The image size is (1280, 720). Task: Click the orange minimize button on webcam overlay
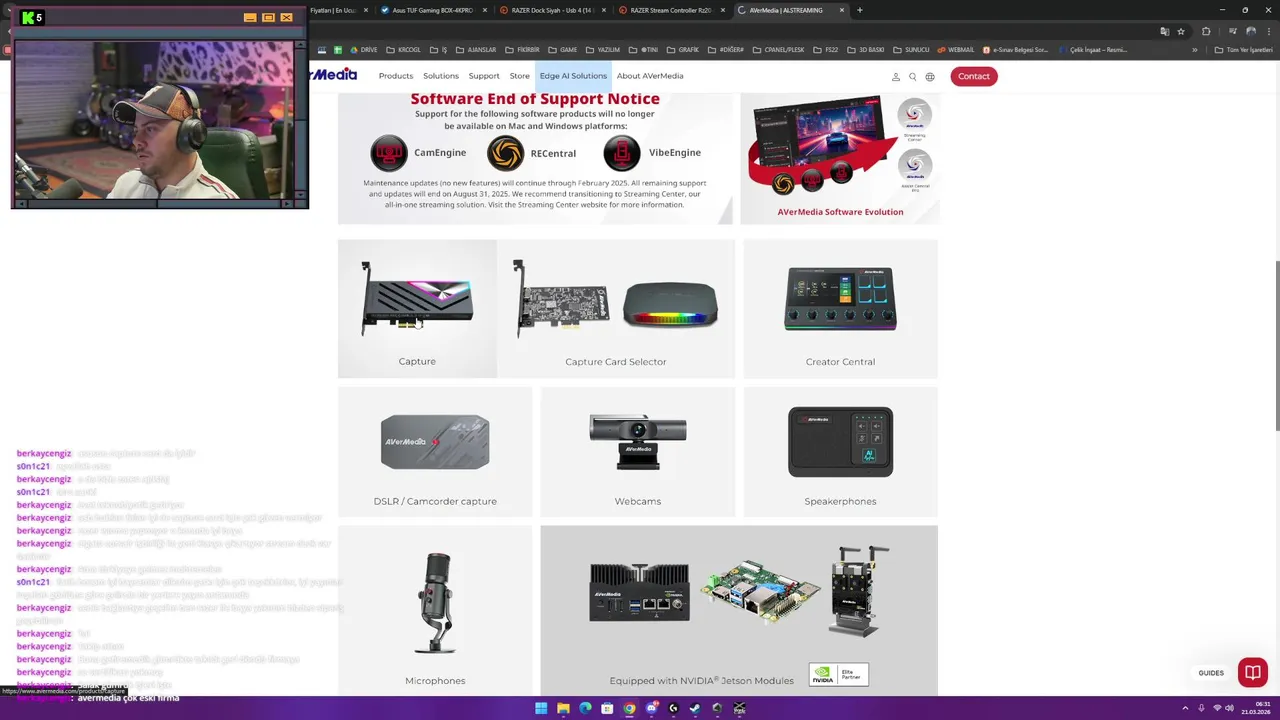pos(250,18)
